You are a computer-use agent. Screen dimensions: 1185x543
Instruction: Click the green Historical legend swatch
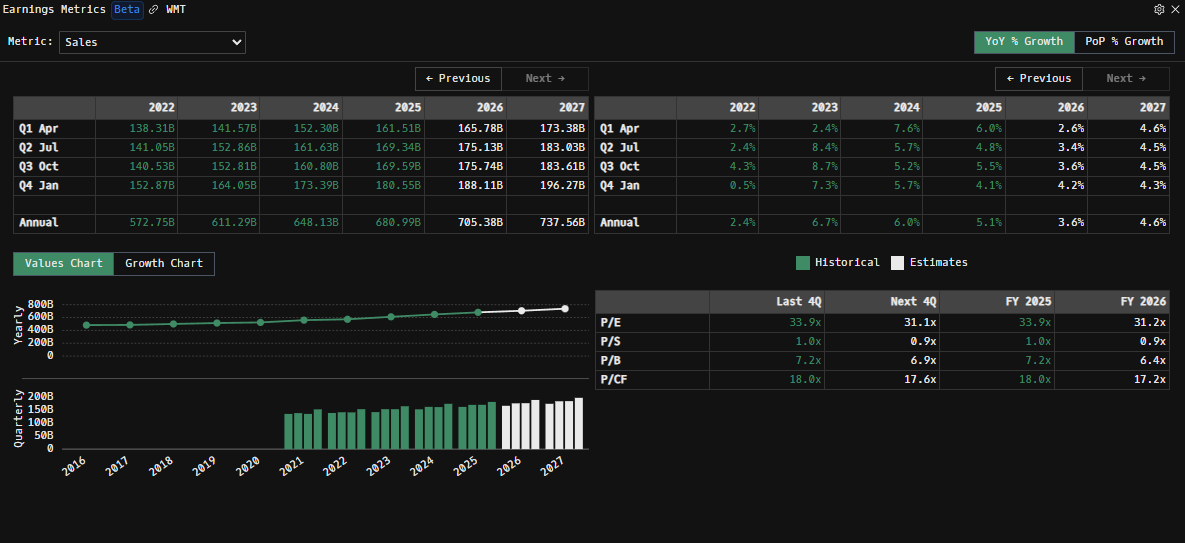[x=803, y=263]
